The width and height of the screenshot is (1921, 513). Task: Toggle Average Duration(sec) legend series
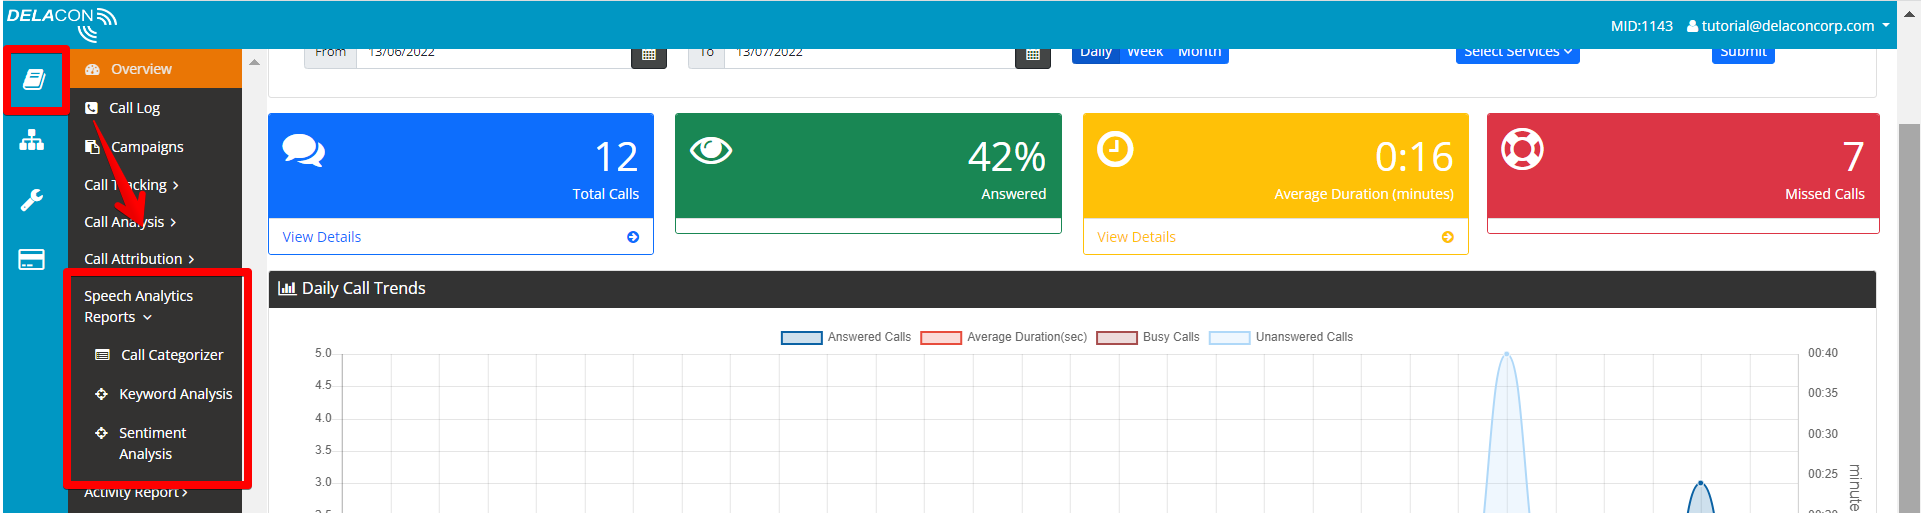[1003, 337]
